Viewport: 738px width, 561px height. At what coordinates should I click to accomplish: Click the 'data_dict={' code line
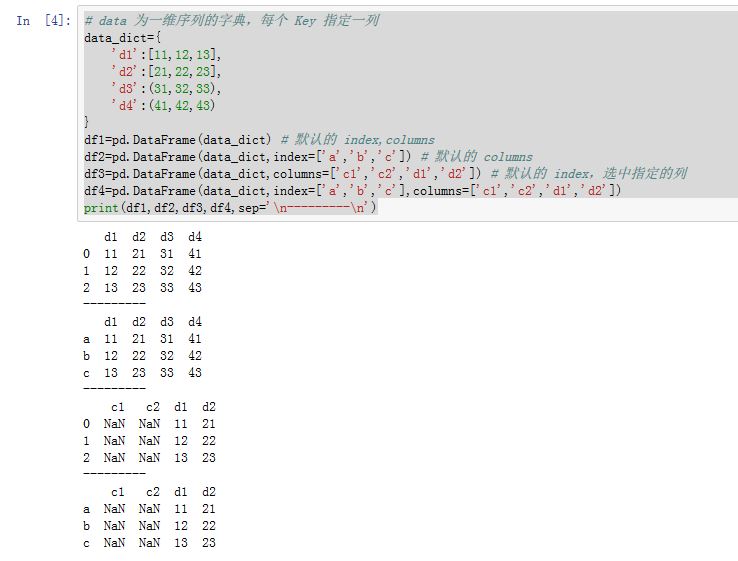[x=122, y=38]
